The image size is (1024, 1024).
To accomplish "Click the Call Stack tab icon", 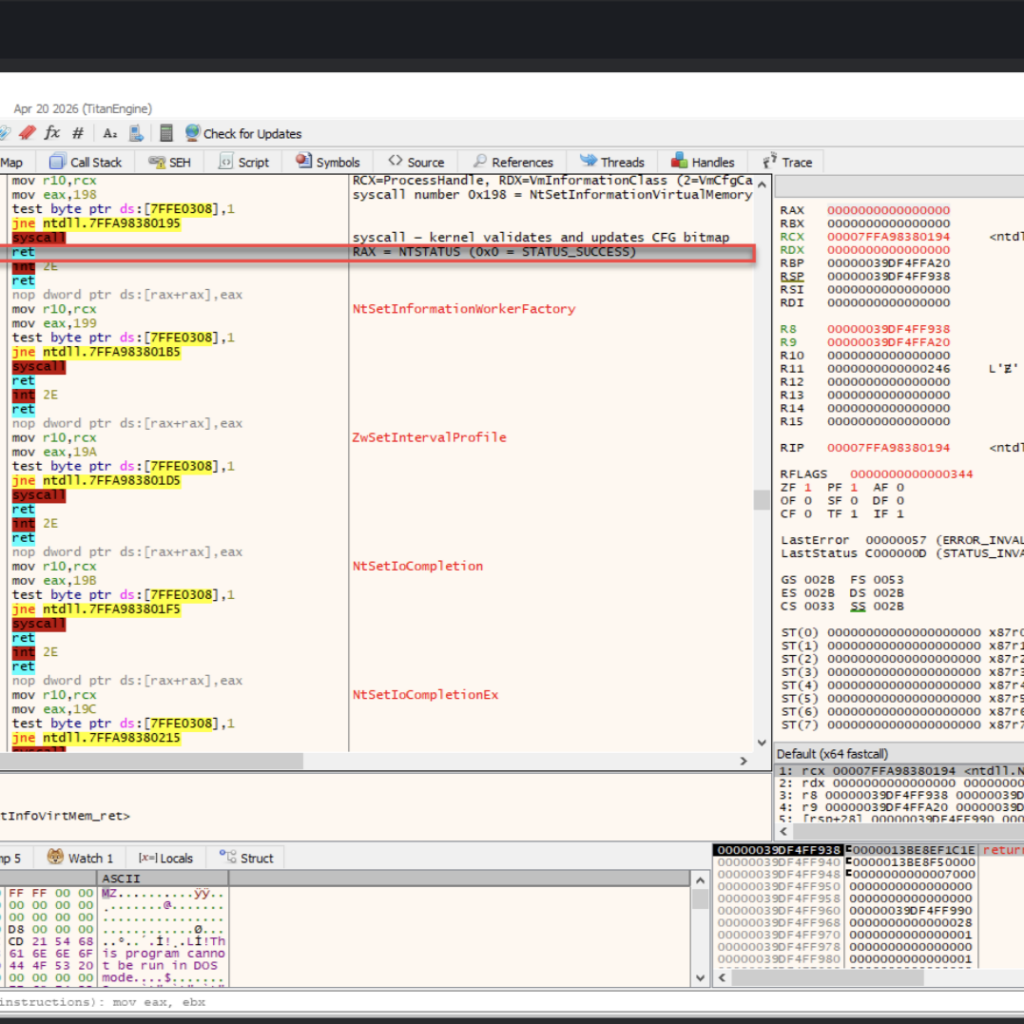I will pos(57,162).
